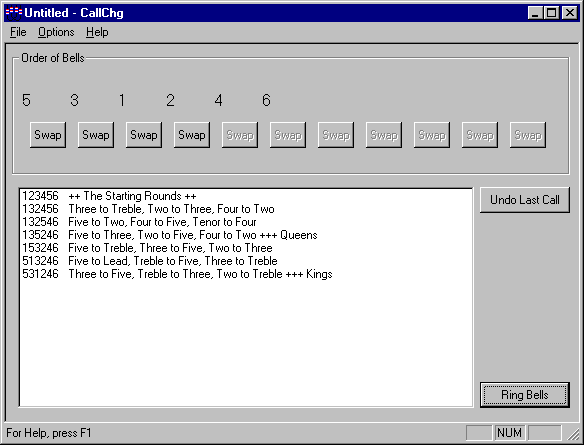Click bell number 2 in Order of Bells

170,100
